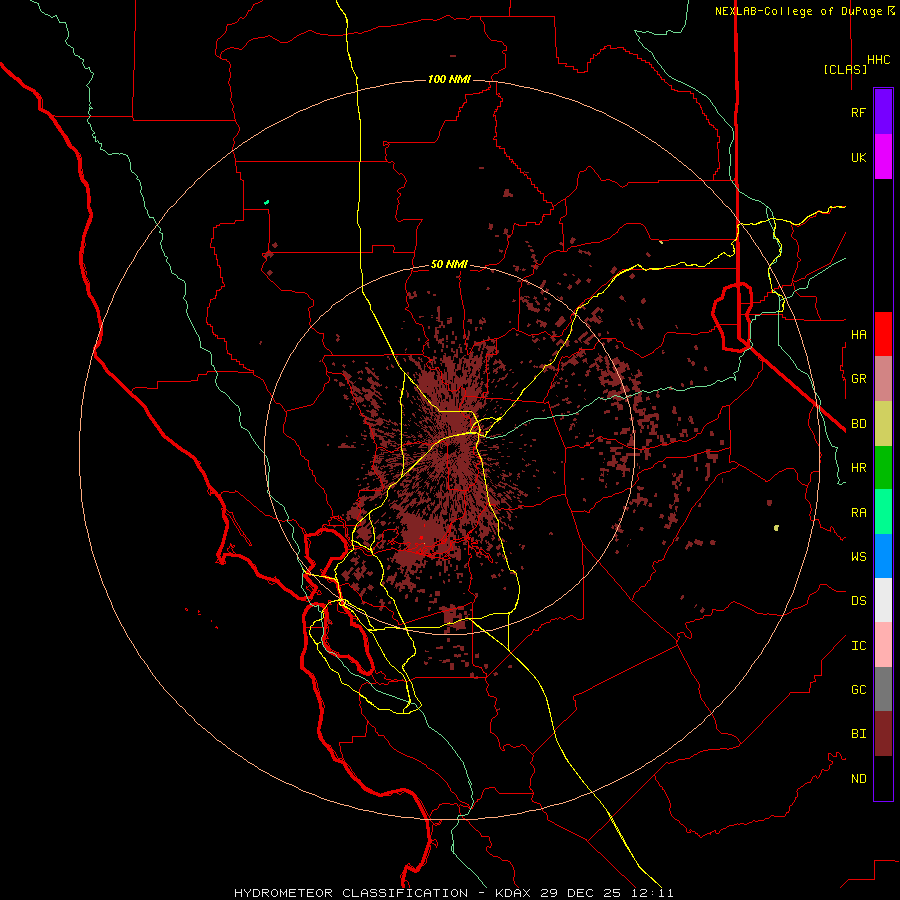Click the IC pink legend swatch
This screenshot has width=900, height=900.
coord(883,645)
